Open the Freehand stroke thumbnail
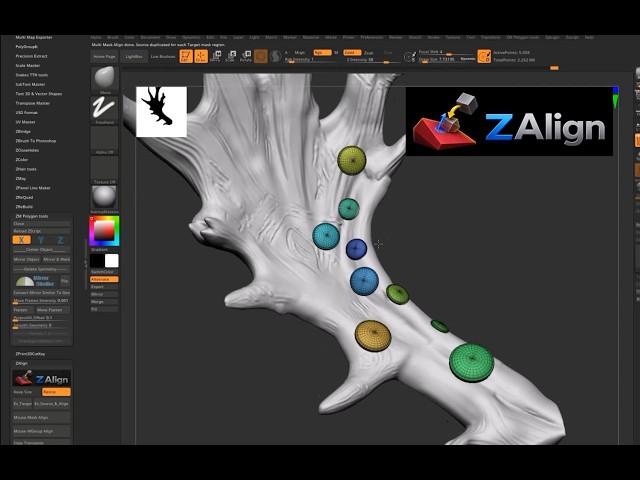The width and height of the screenshot is (640, 480). tap(104, 110)
